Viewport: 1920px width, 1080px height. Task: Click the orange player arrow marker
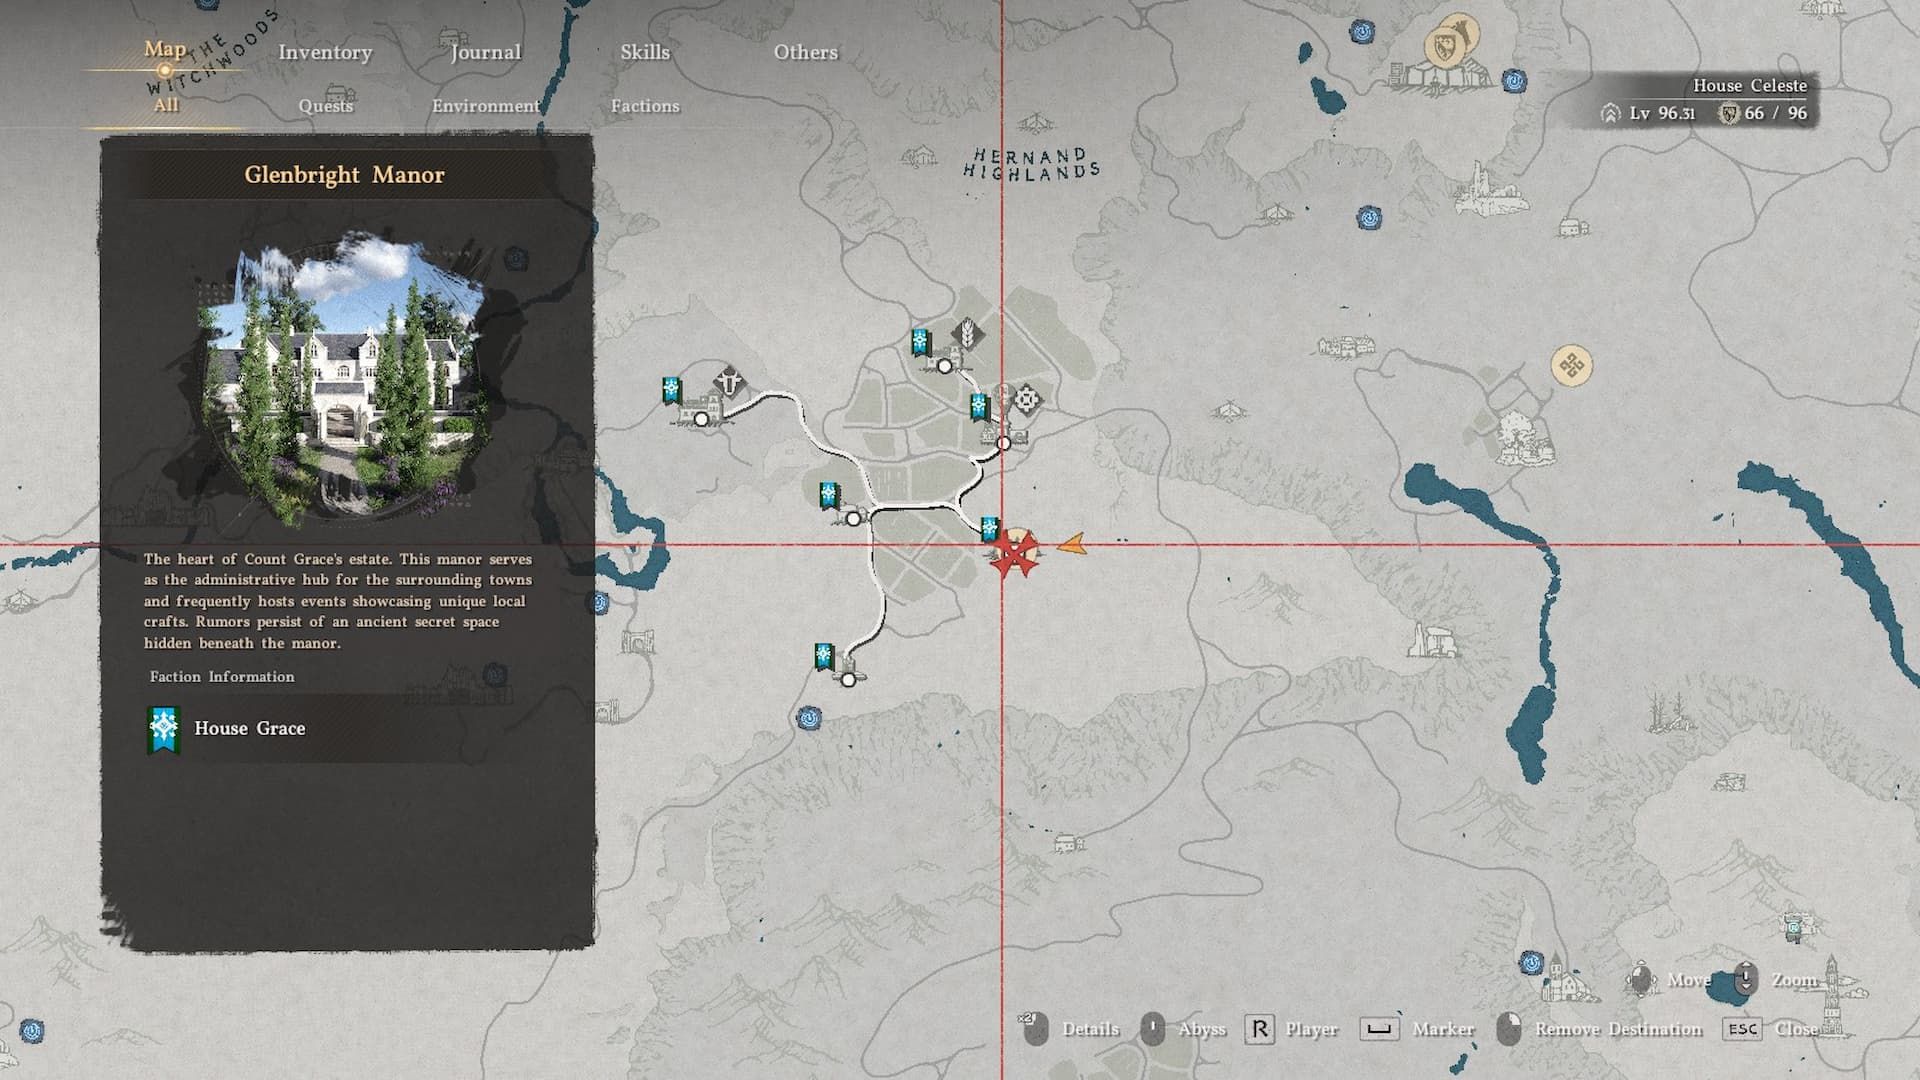coord(1072,545)
